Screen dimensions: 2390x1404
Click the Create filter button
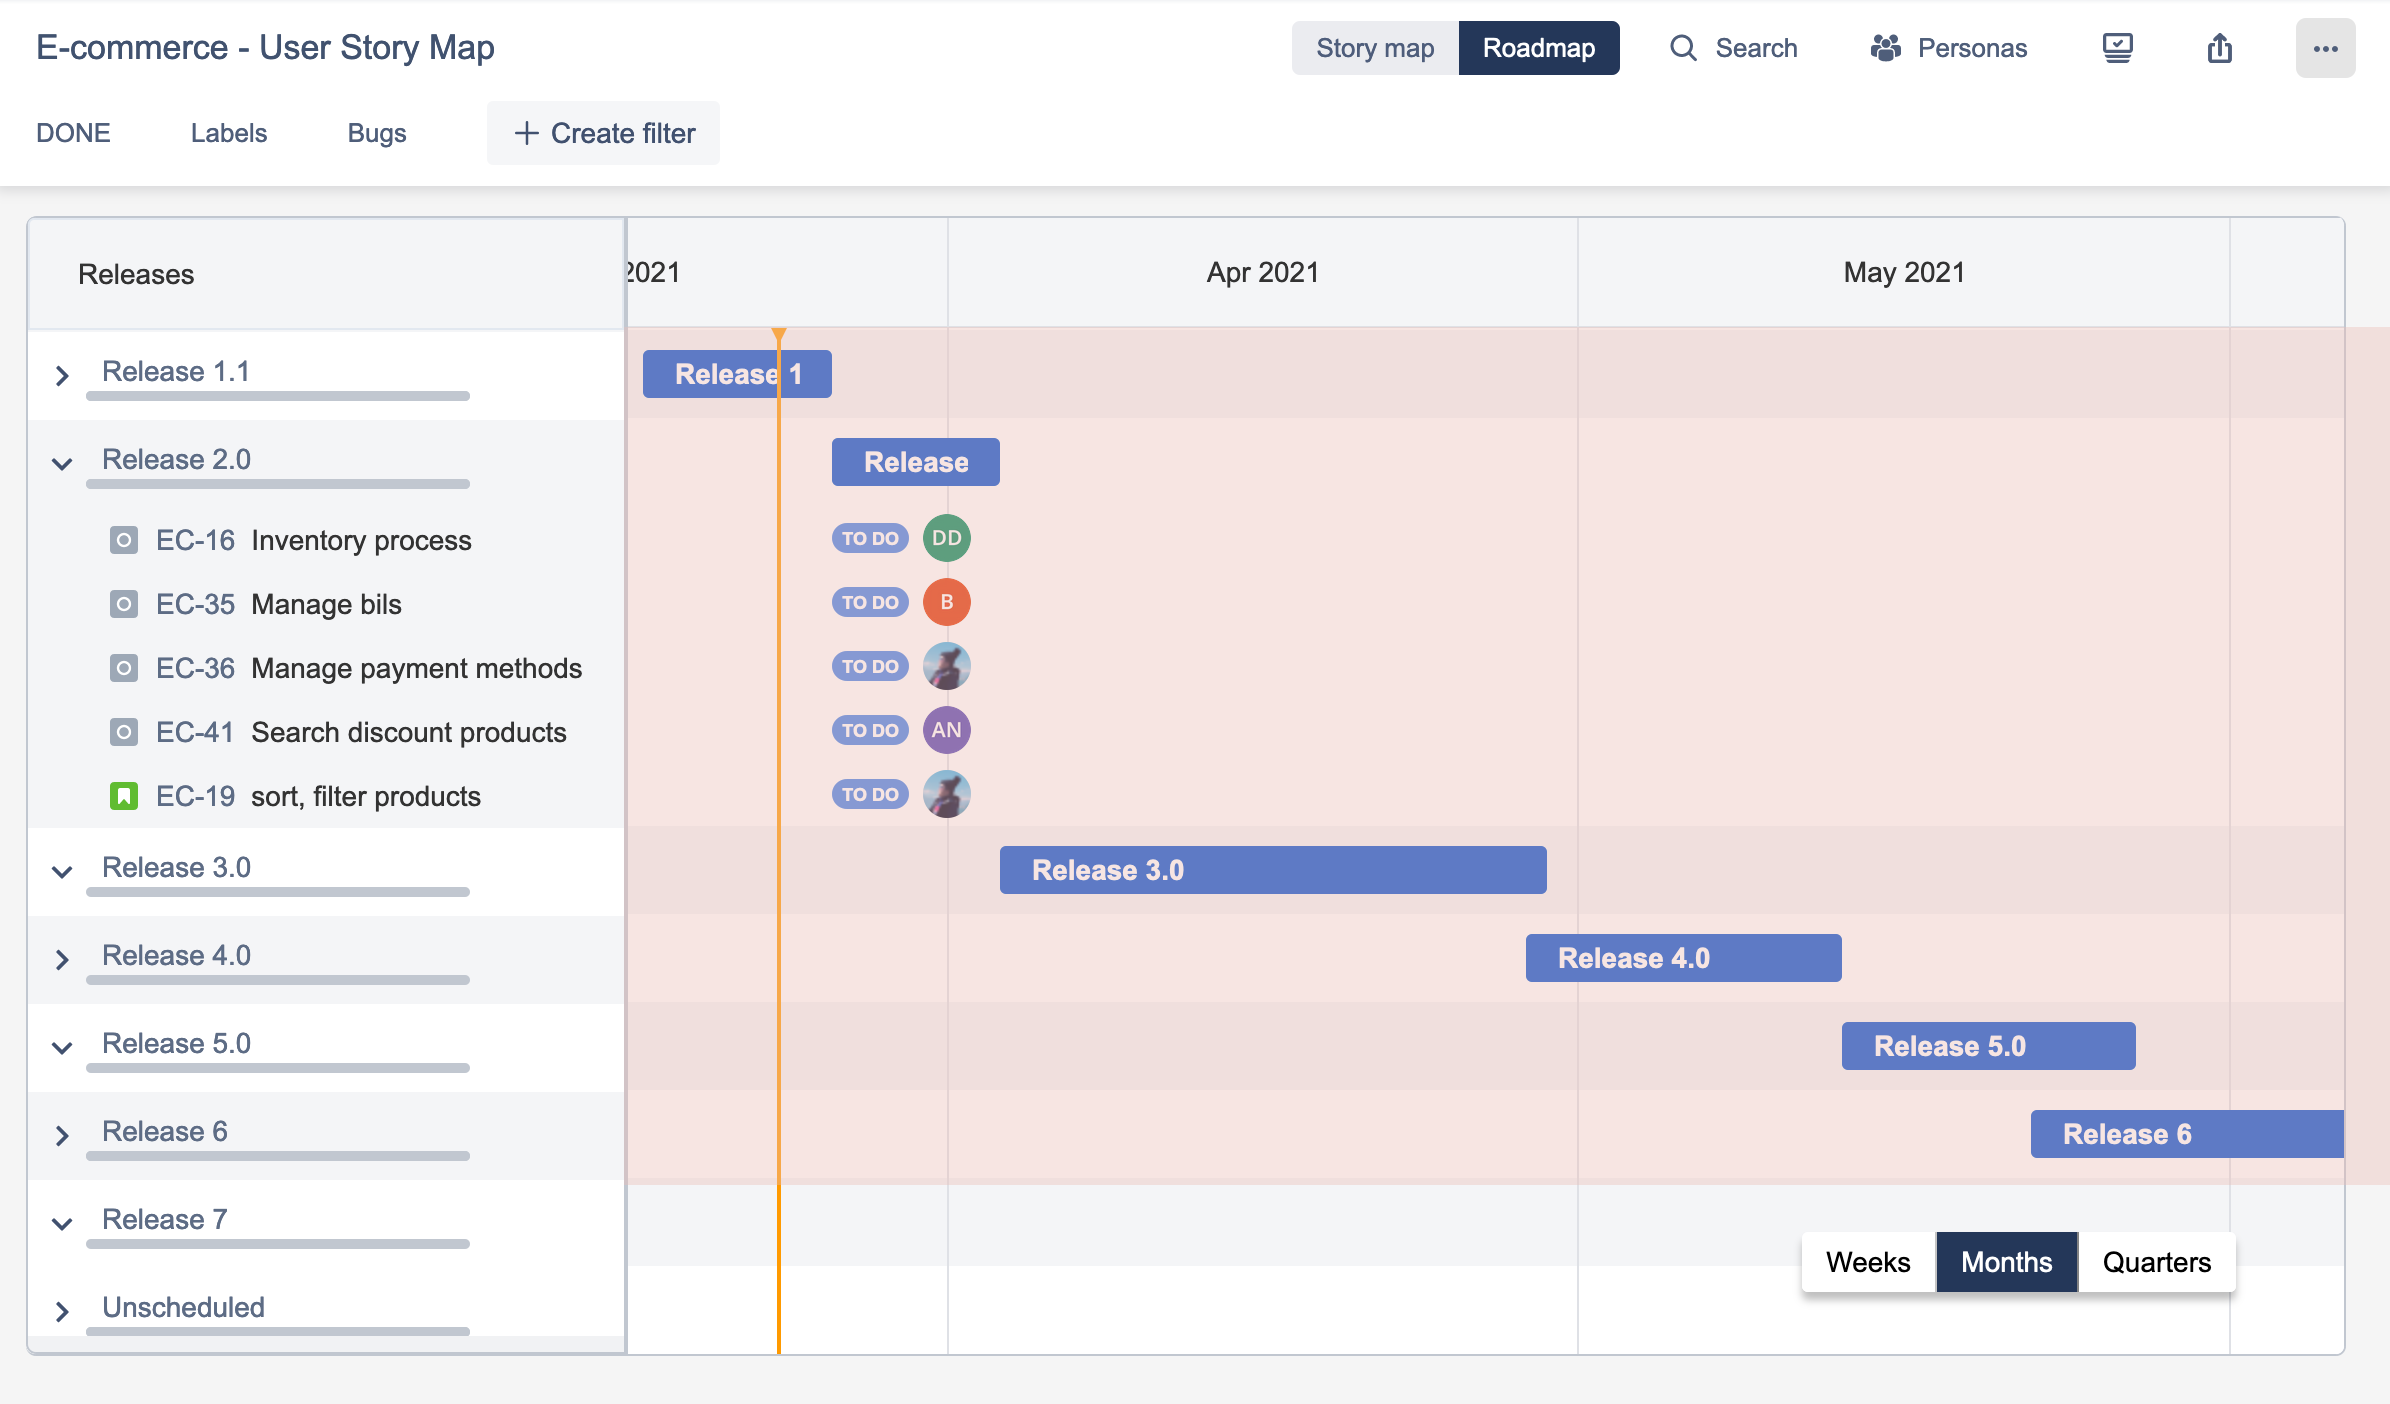click(603, 132)
